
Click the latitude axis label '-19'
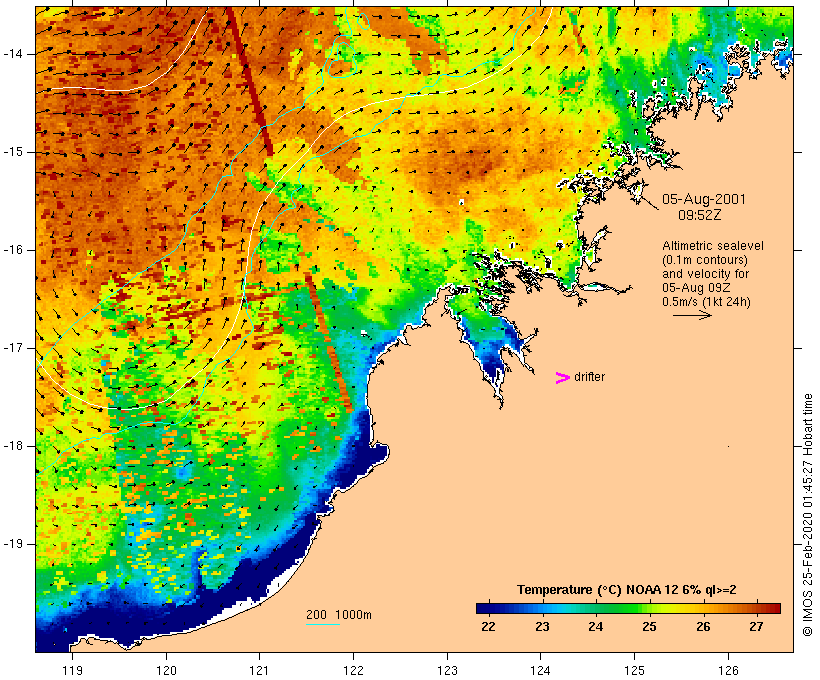[13, 544]
